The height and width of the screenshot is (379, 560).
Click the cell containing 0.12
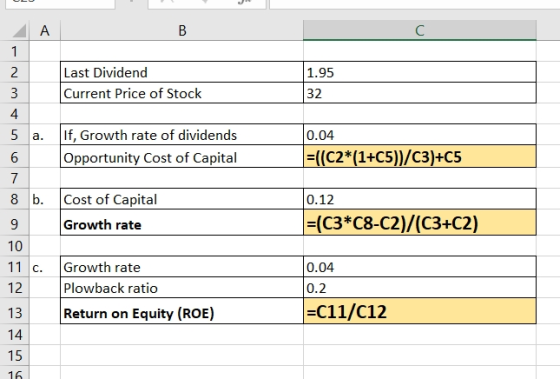pyautogui.click(x=420, y=199)
